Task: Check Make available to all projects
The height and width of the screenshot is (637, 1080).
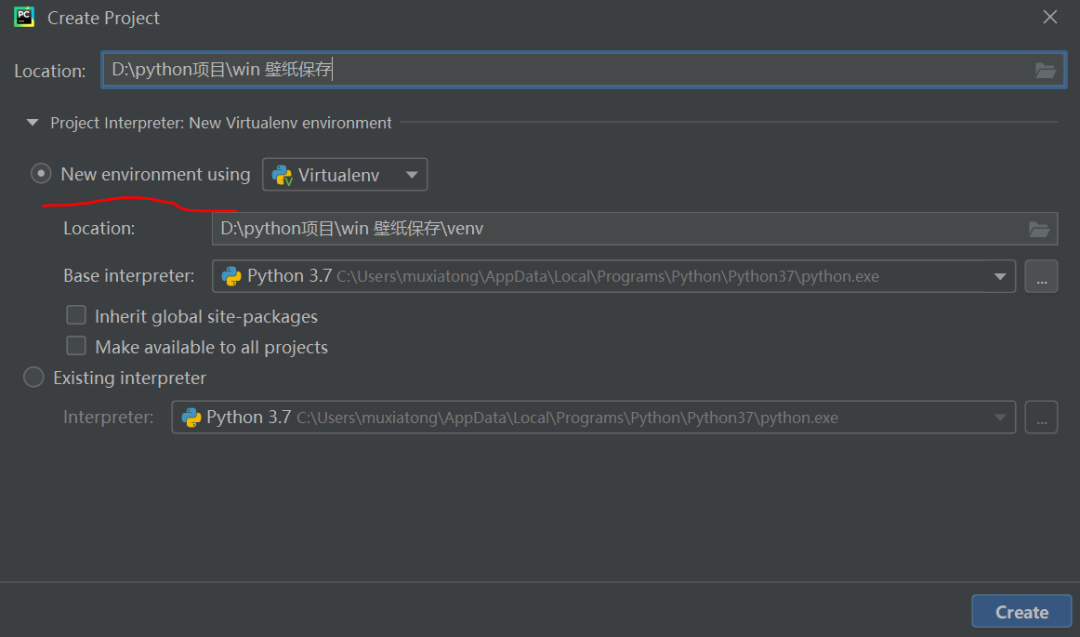Action: coord(76,347)
